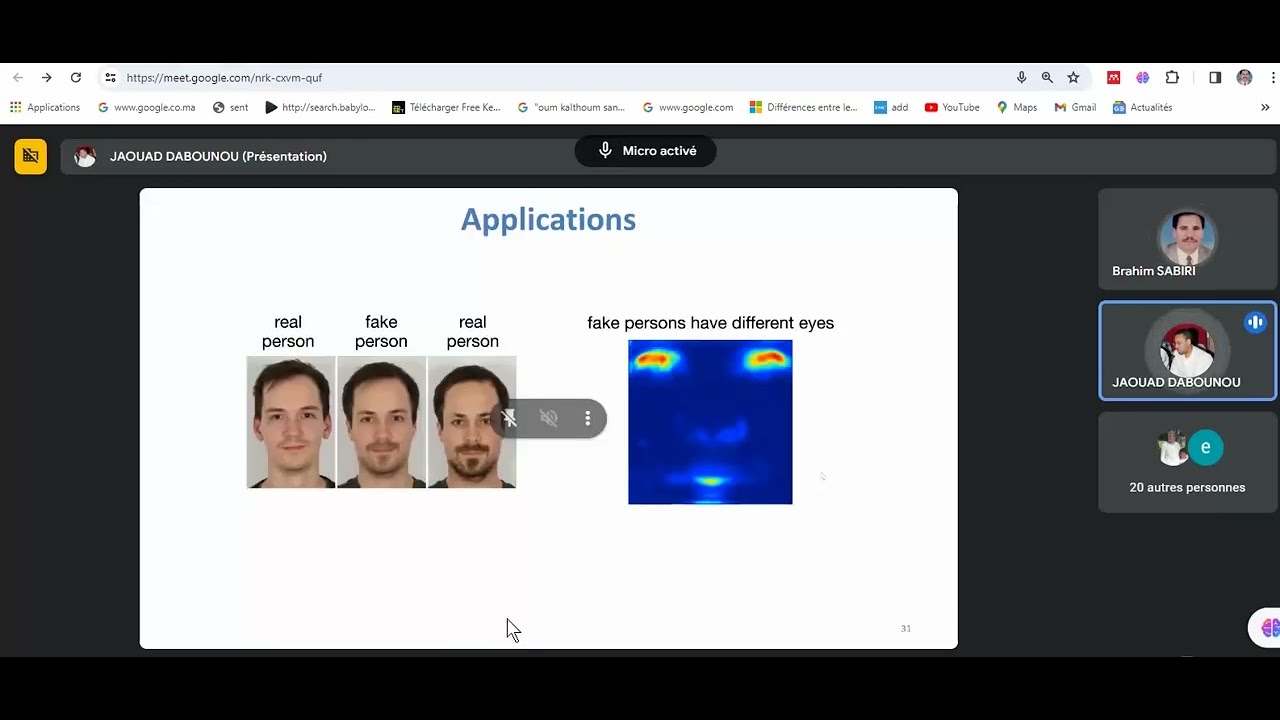Click 'fake persons have different eyes' caption
Image resolution: width=1280 pixels, height=720 pixels.
click(x=710, y=323)
